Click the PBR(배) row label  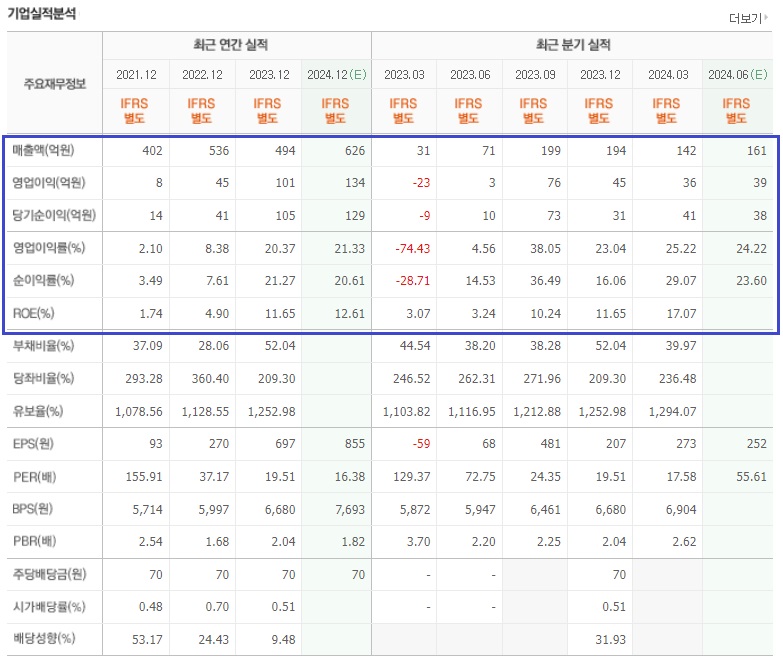pyautogui.click(x=34, y=541)
